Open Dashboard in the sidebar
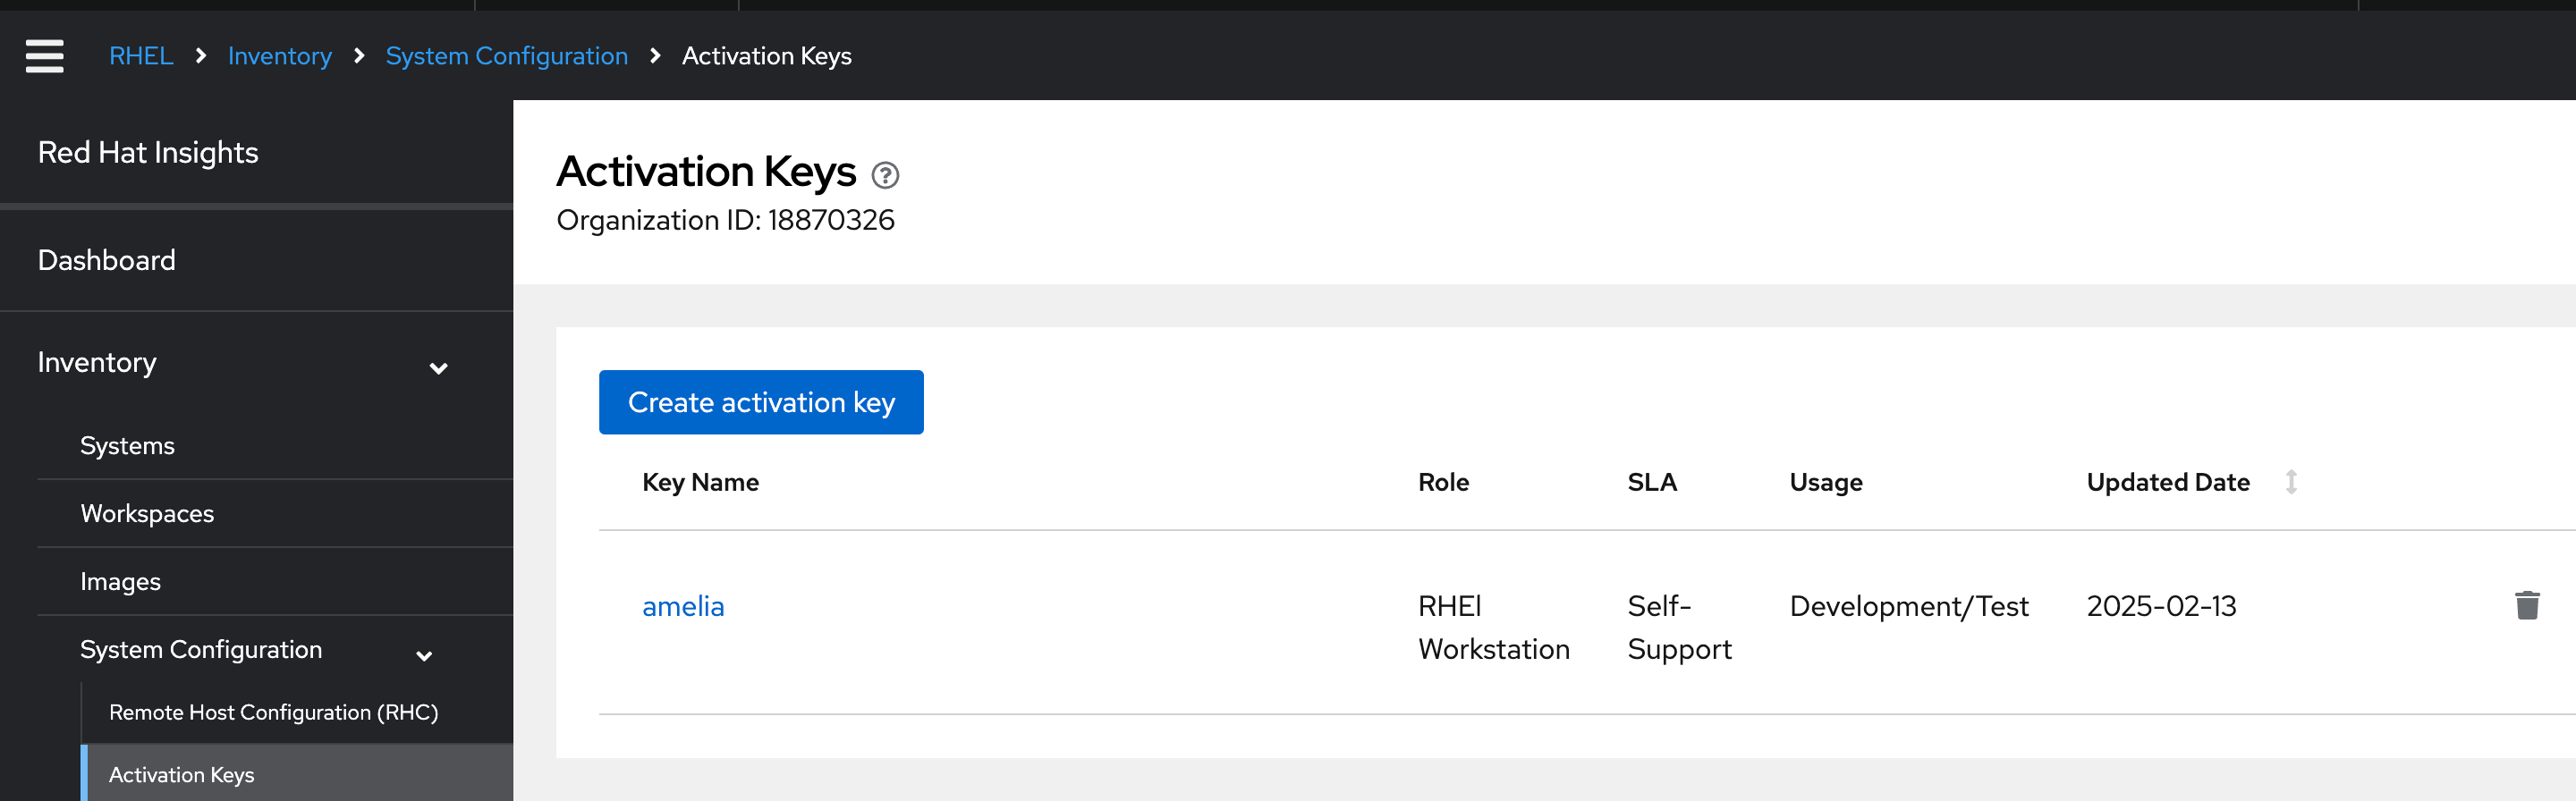Screen dimensions: 2576x801 coord(107,260)
